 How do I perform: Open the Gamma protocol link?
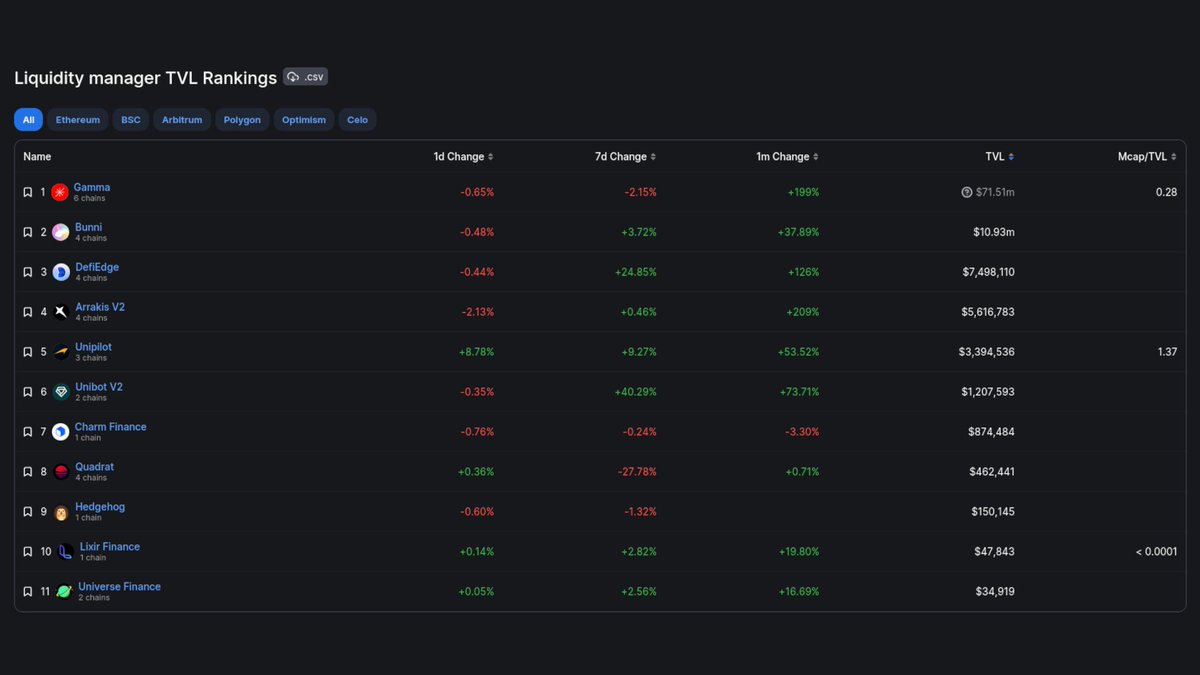tap(92, 187)
